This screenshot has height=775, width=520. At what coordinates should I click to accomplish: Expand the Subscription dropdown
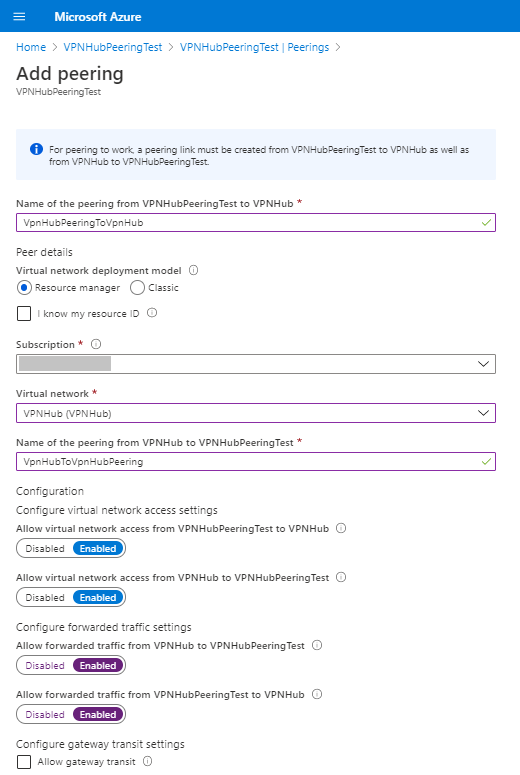coord(256,364)
